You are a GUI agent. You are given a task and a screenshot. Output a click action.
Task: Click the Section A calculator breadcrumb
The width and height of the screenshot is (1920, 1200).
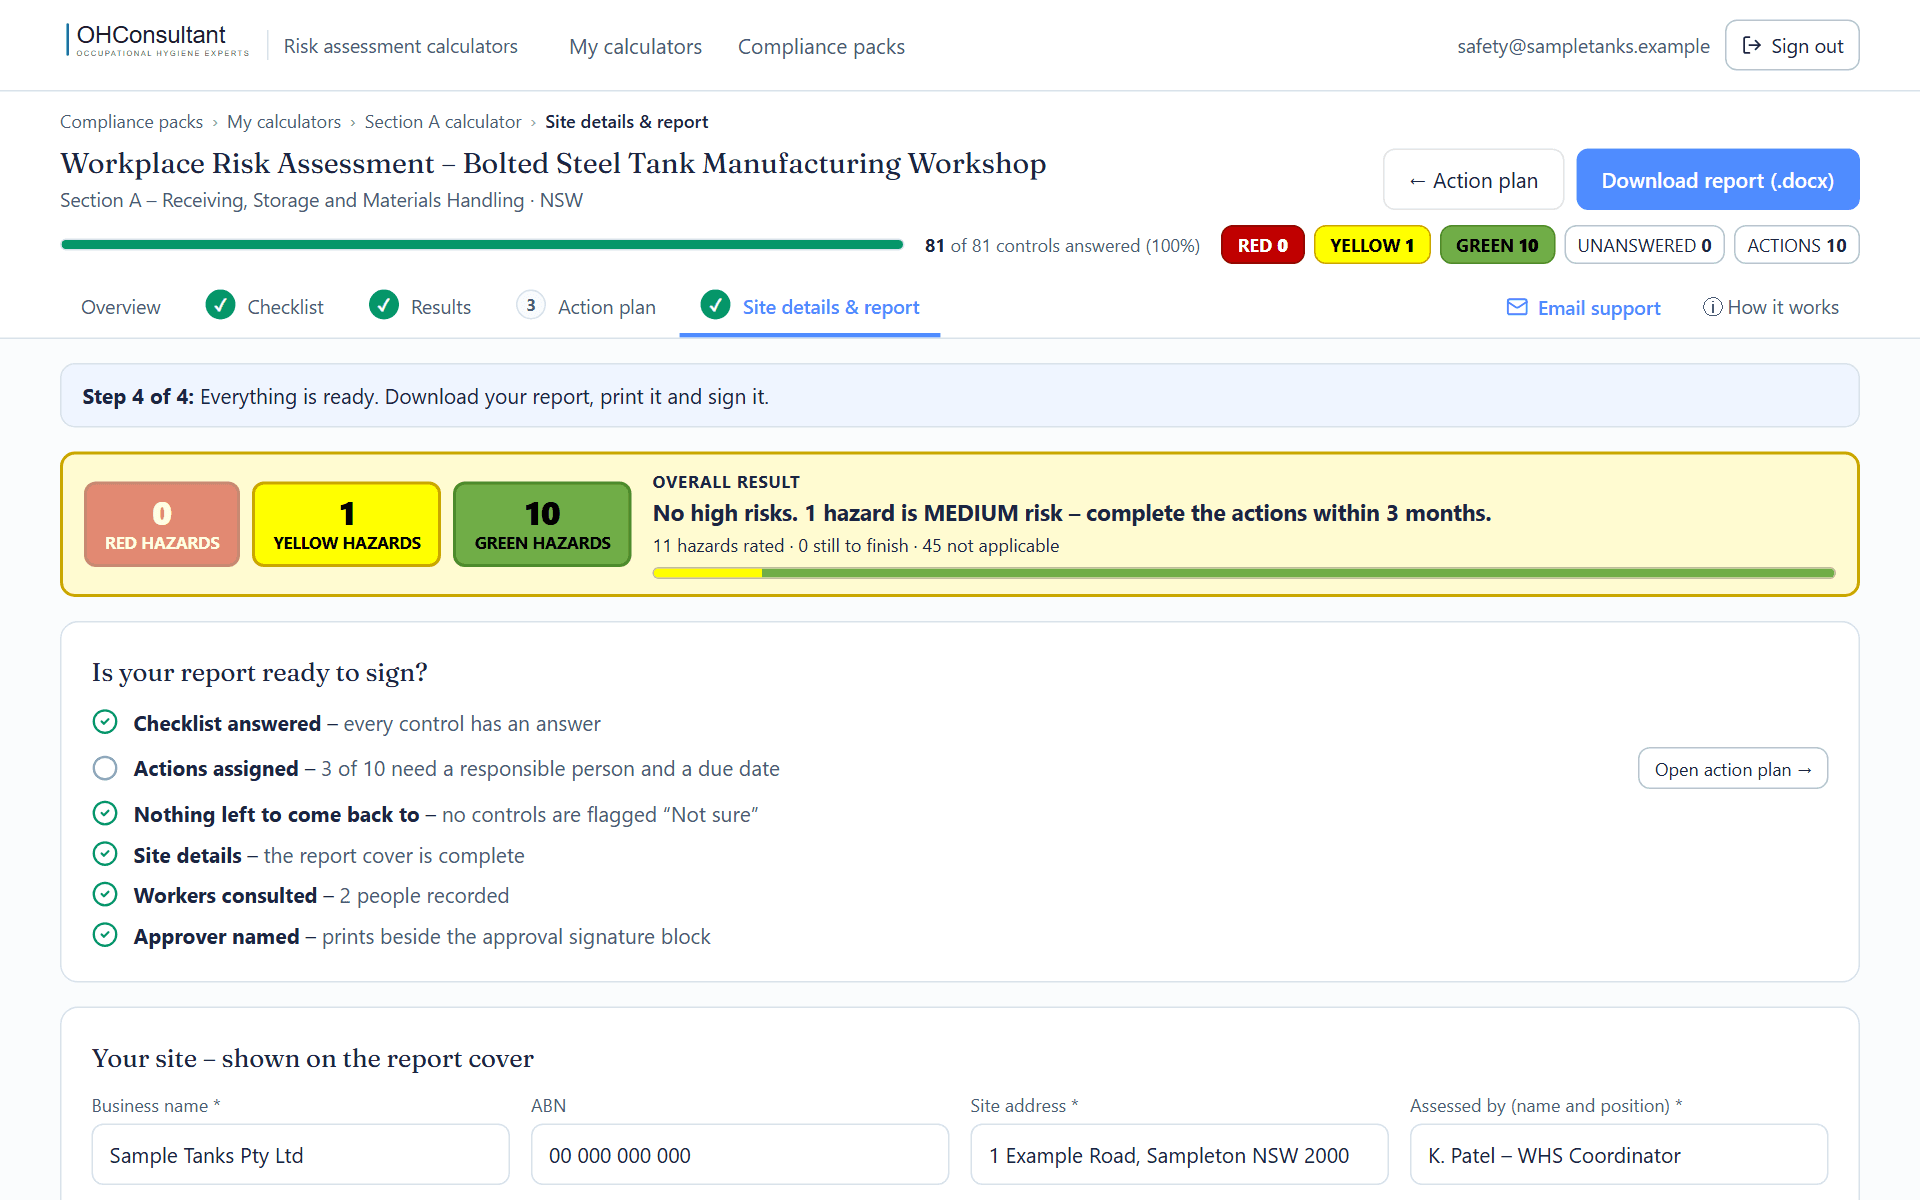[443, 122]
